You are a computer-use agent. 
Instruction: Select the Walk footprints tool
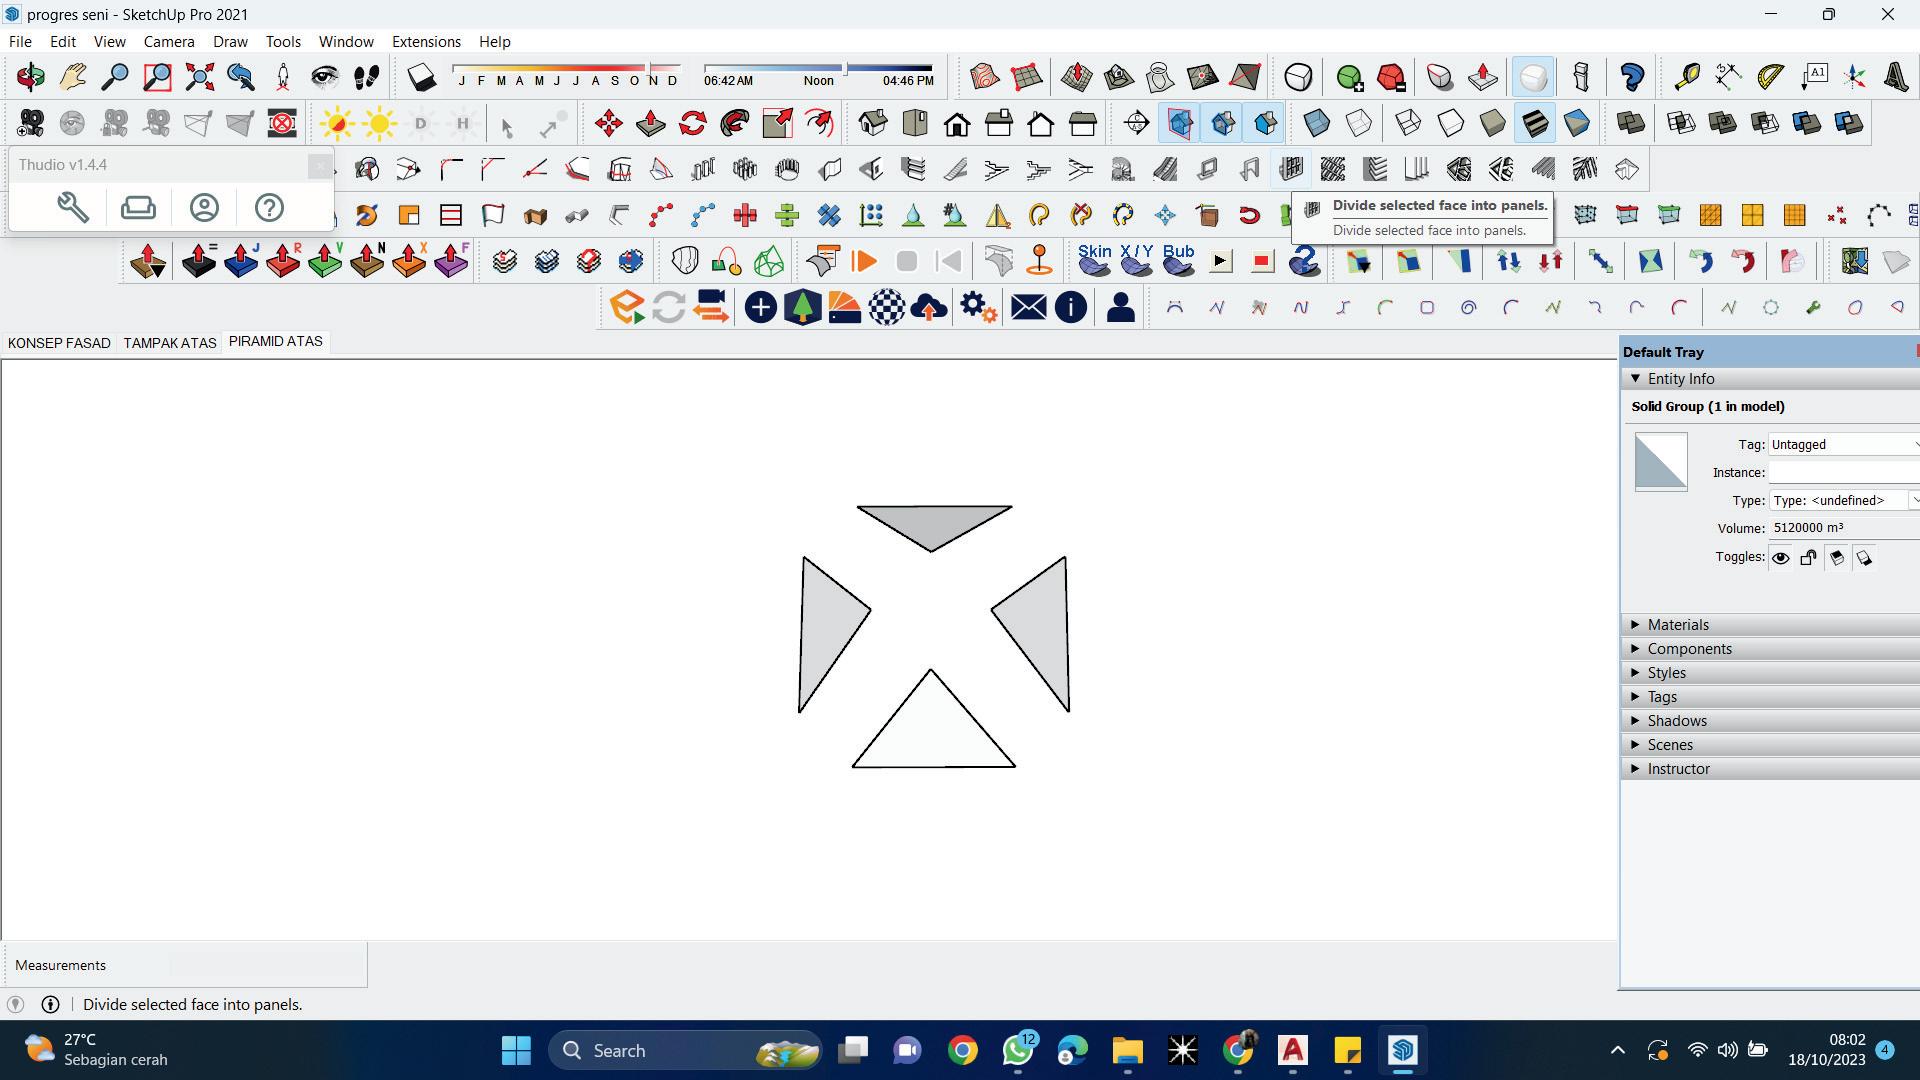tap(366, 77)
